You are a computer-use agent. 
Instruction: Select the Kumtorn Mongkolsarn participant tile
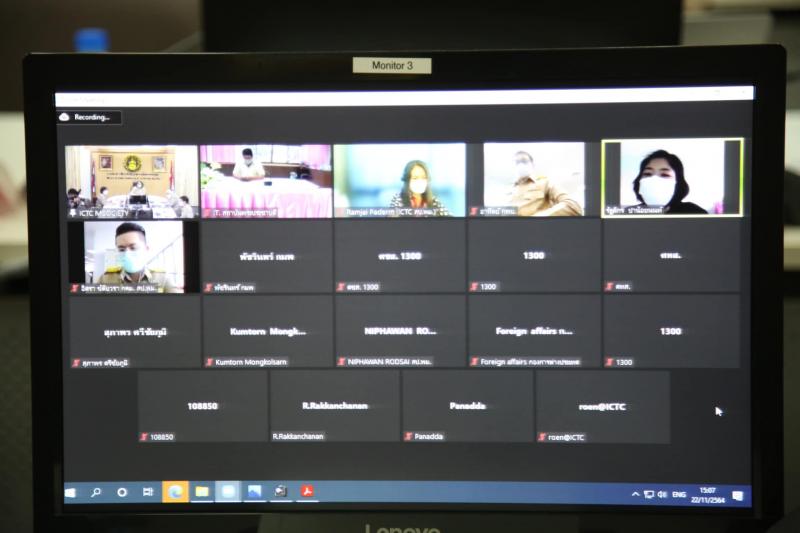tap(267, 332)
